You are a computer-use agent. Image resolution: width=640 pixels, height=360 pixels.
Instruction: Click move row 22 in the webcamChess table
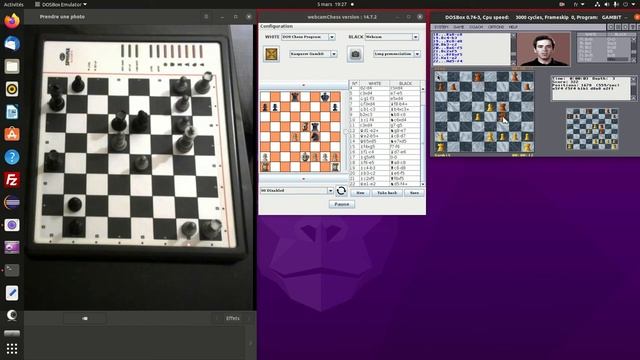(384, 184)
